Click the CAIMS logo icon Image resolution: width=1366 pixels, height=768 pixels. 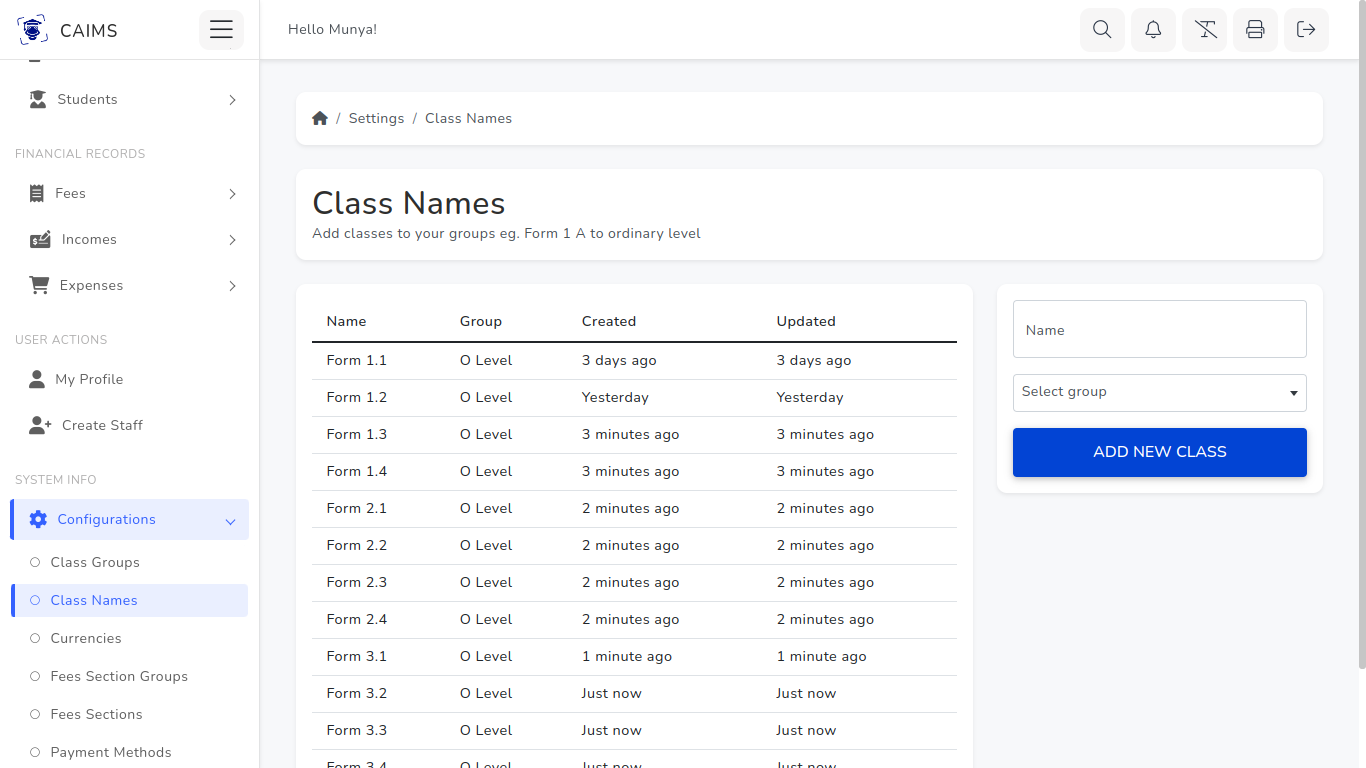(x=32, y=30)
